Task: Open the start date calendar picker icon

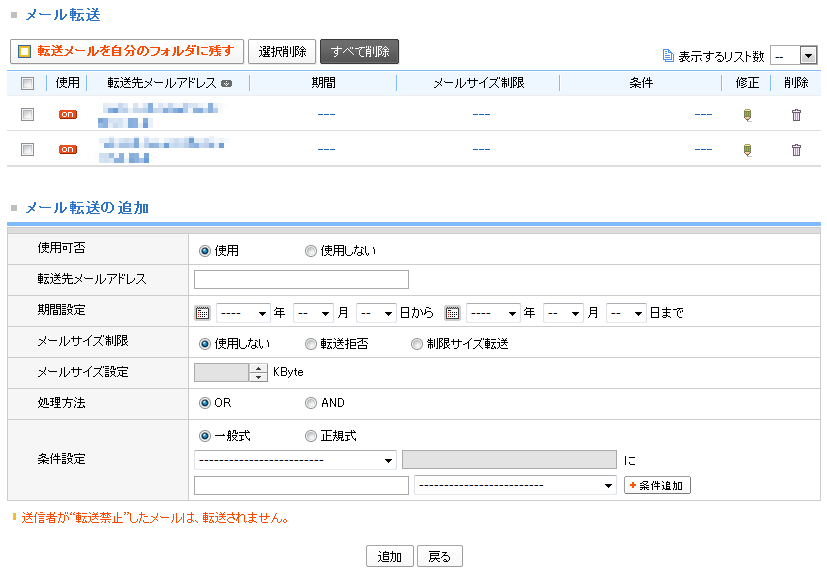Action: (x=203, y=313)
